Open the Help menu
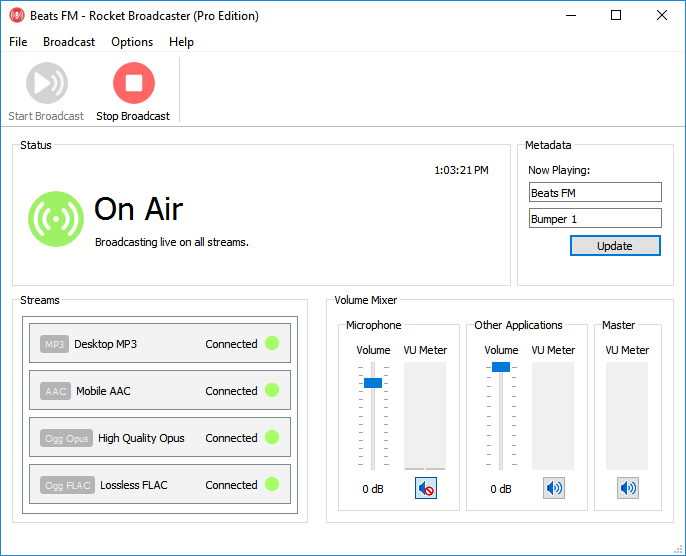Viewport: 686px width, 556px height. [181, 42]
